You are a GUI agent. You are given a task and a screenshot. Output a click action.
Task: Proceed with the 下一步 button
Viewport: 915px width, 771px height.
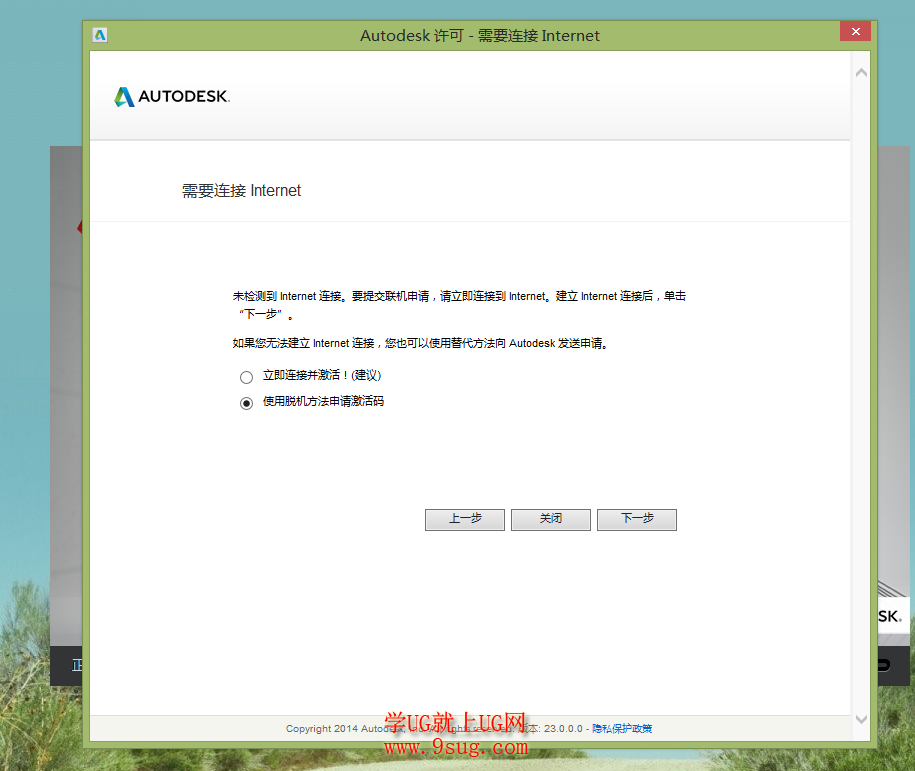pos(637,519)
